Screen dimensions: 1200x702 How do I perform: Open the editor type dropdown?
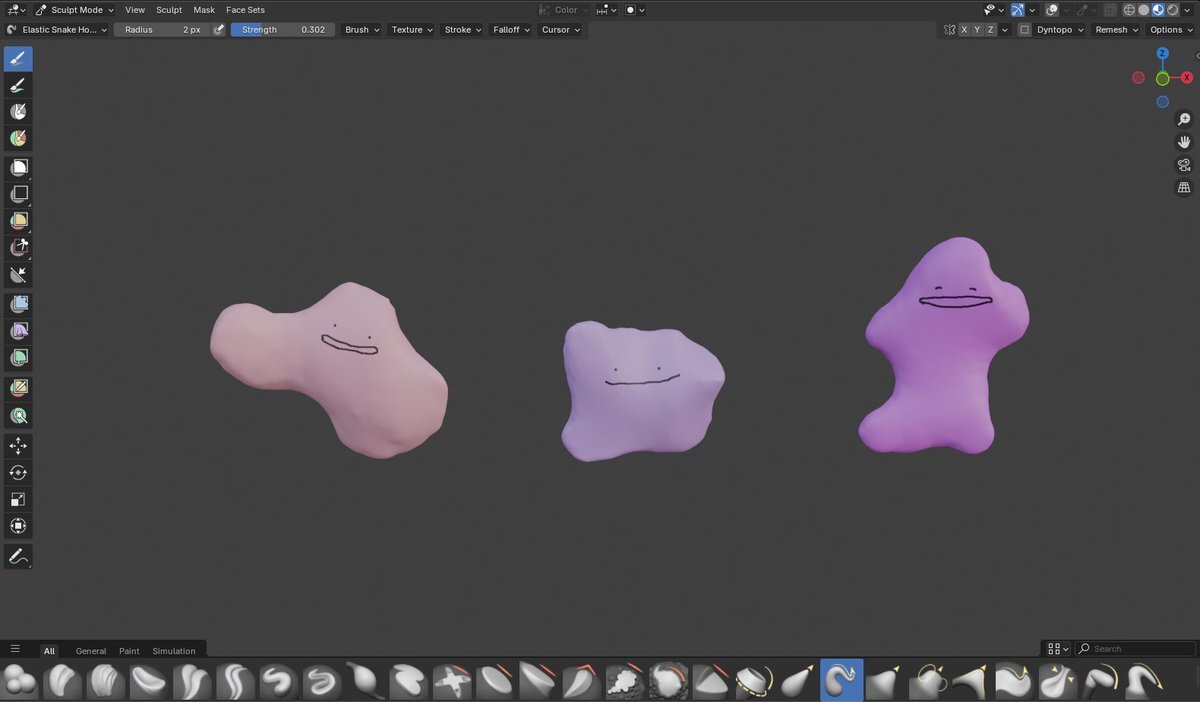(16, 10)
